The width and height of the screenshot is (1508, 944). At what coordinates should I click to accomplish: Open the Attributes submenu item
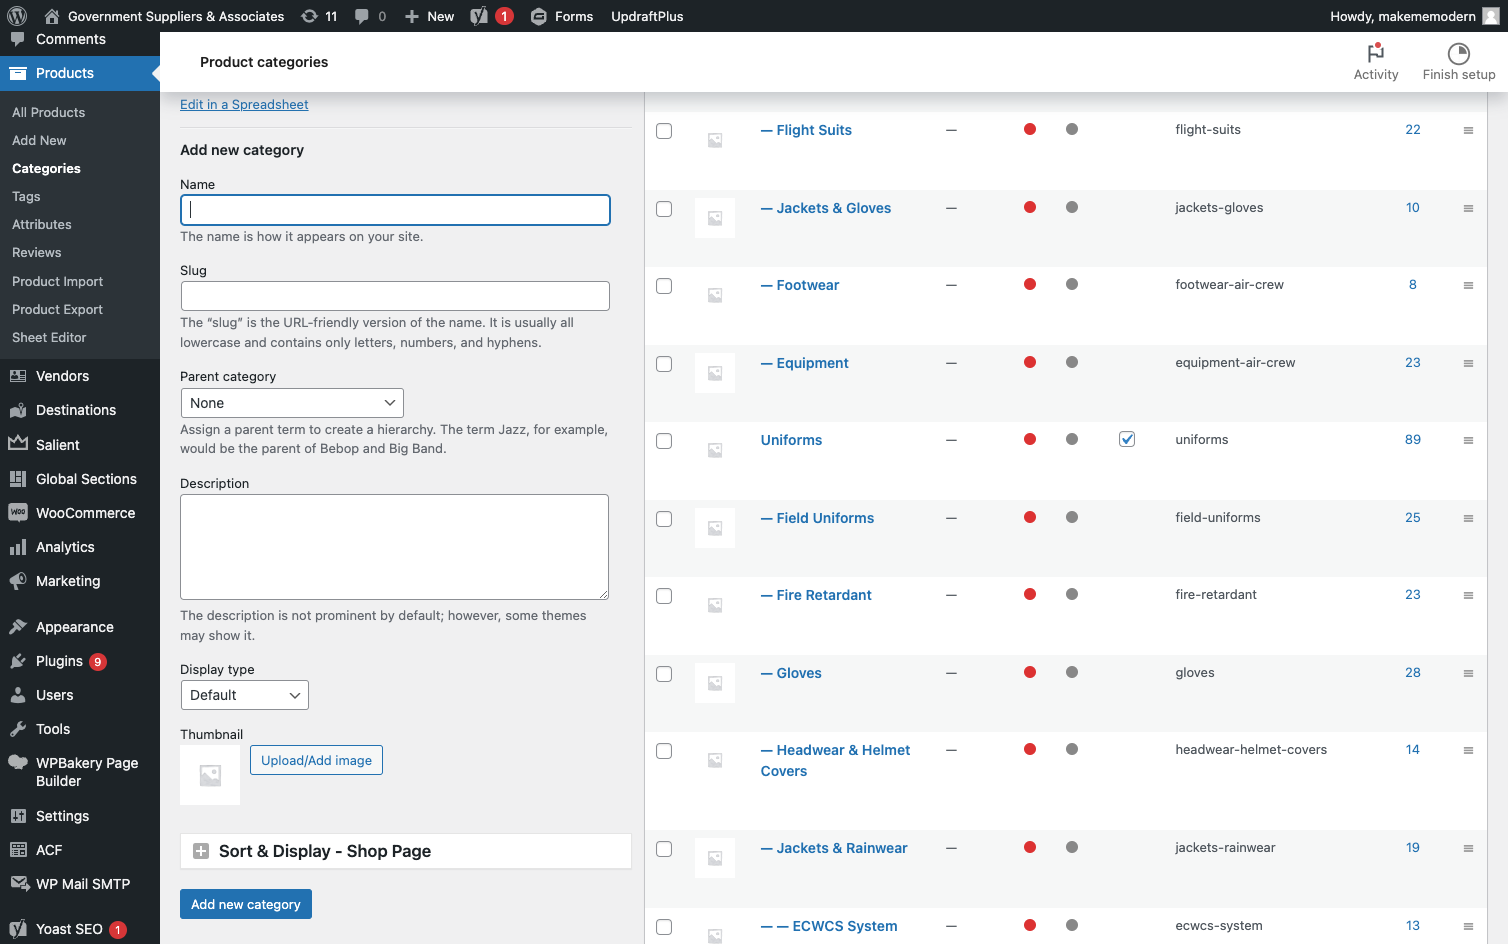[x=42, y=225]
